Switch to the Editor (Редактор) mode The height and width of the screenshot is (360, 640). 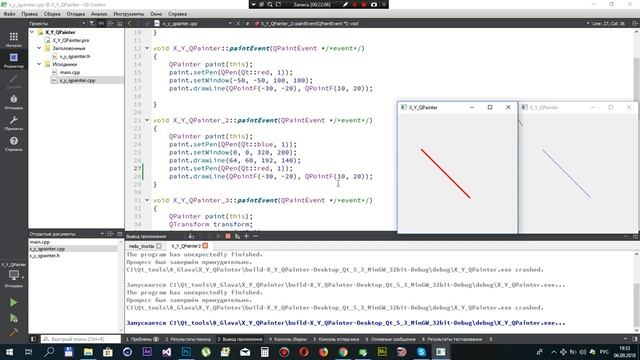click(x=13, y=60)
